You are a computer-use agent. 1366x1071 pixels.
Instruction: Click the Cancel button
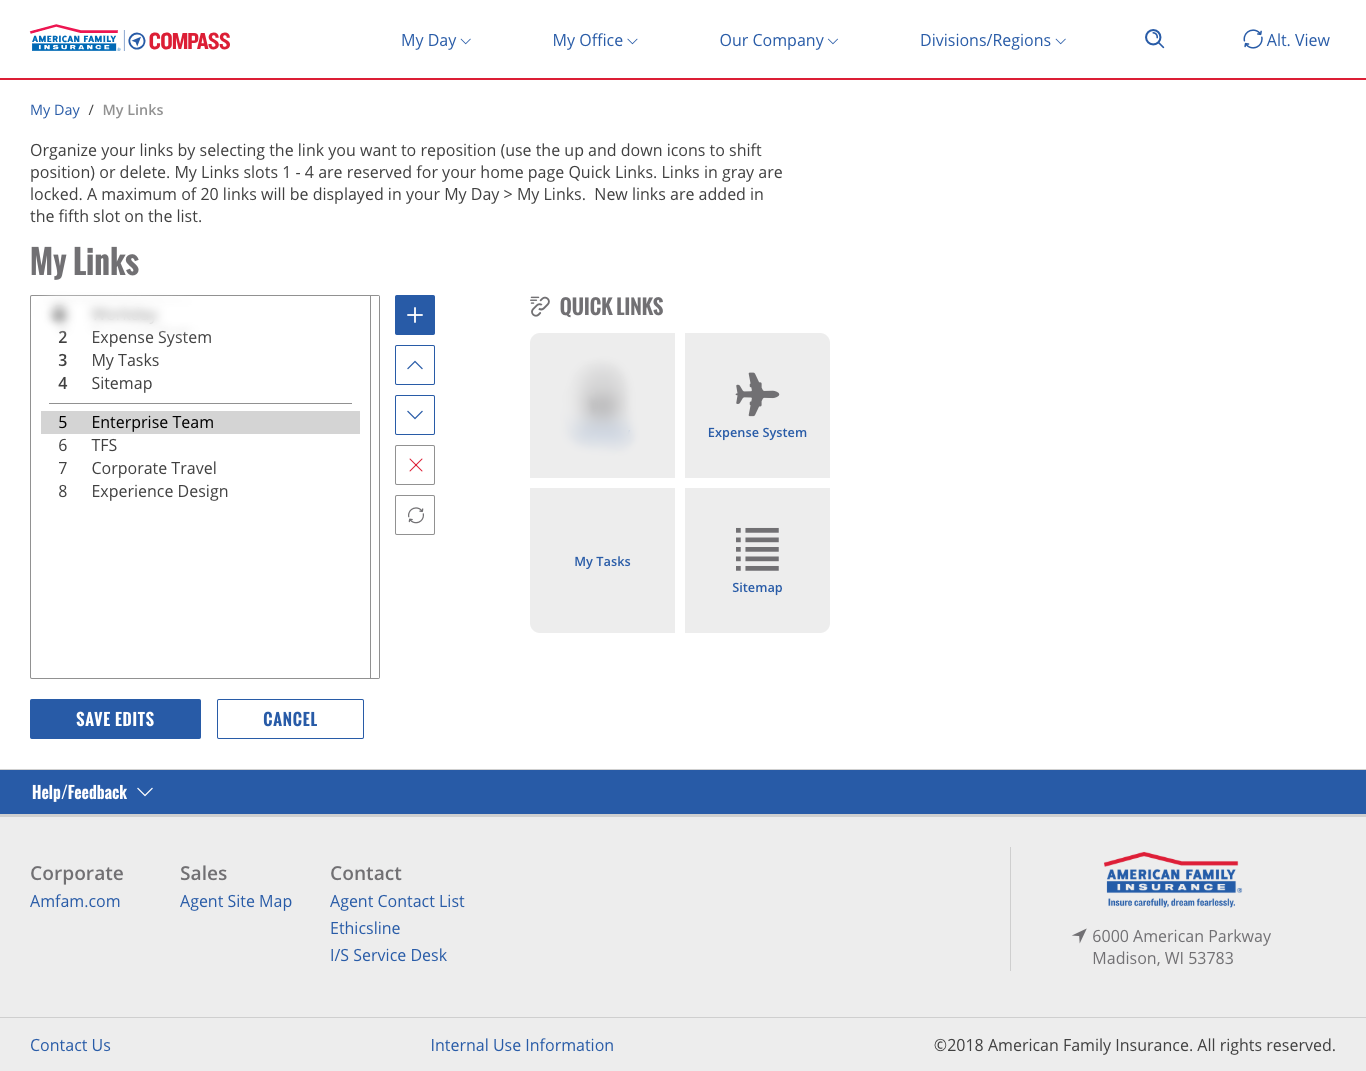coord(290,719)
